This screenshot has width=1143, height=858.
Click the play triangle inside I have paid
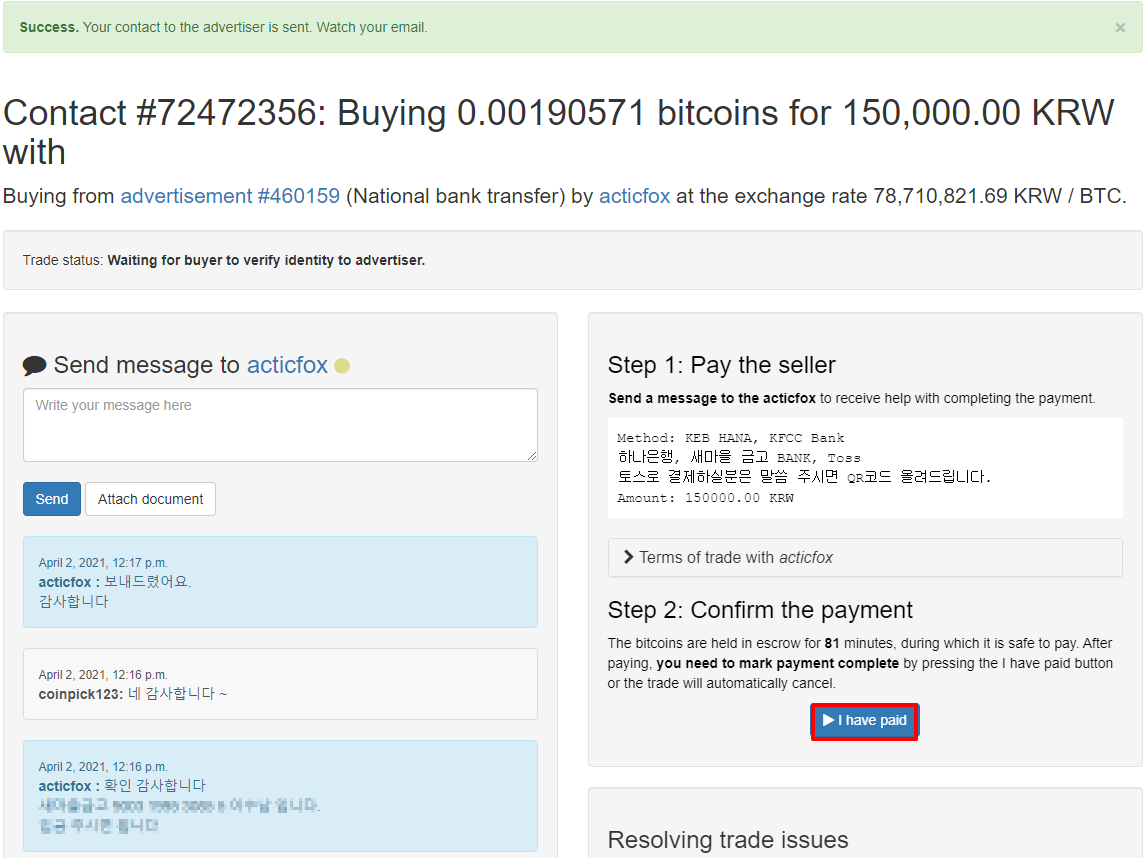pos(829,720)
